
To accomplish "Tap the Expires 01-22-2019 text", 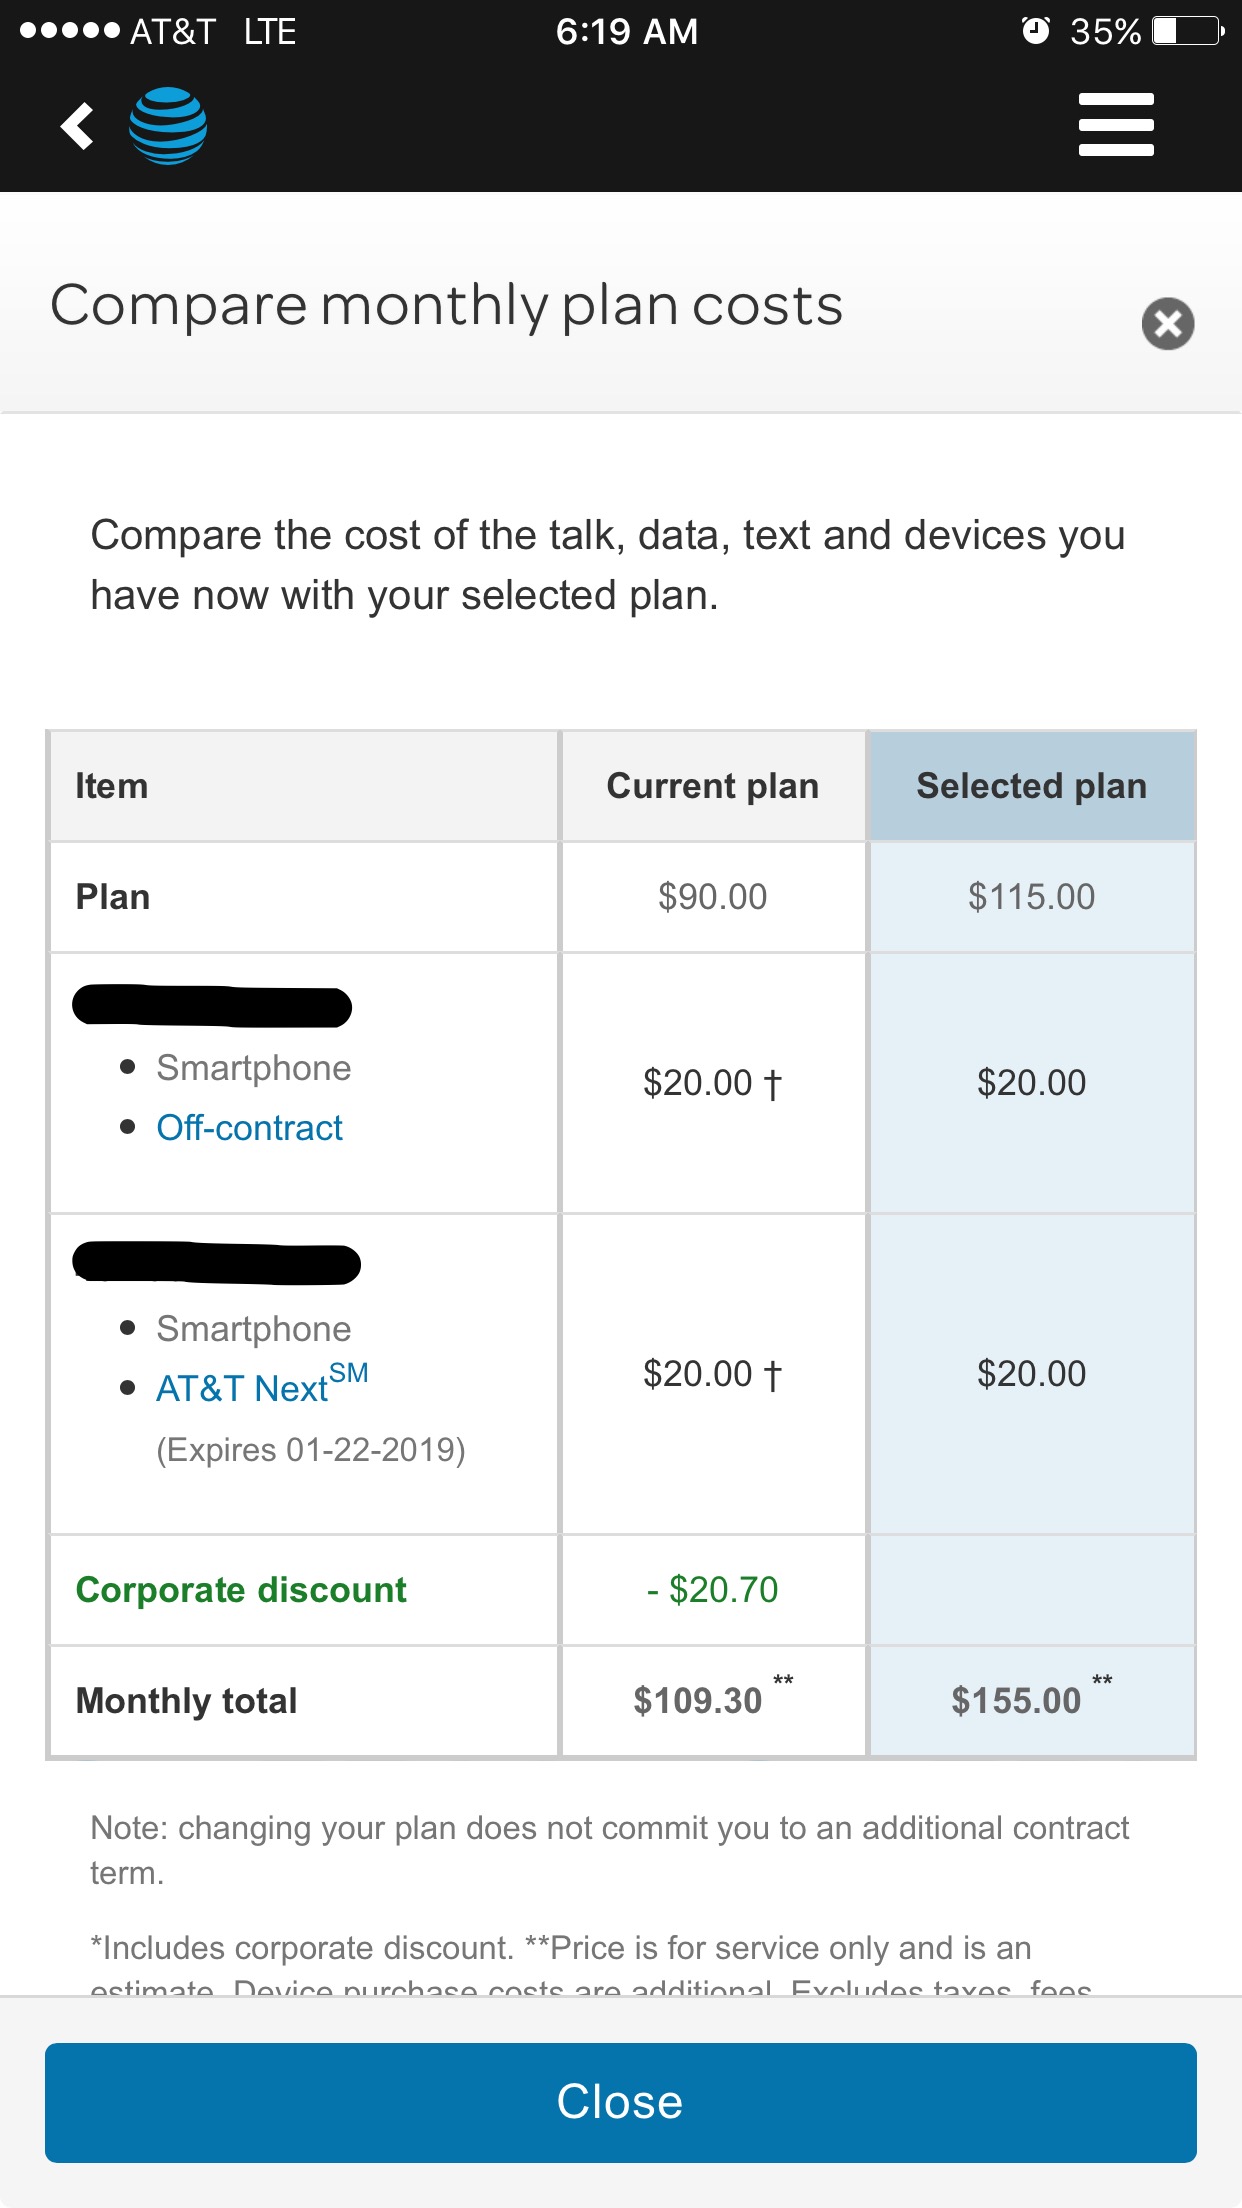I will (311, 1450).
